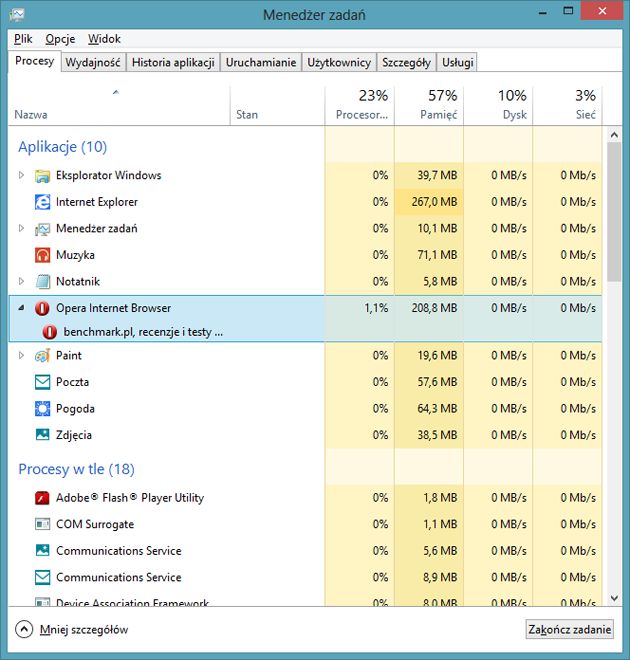Collapse details with Mniej szczegółów arrow

pos(24,630)
